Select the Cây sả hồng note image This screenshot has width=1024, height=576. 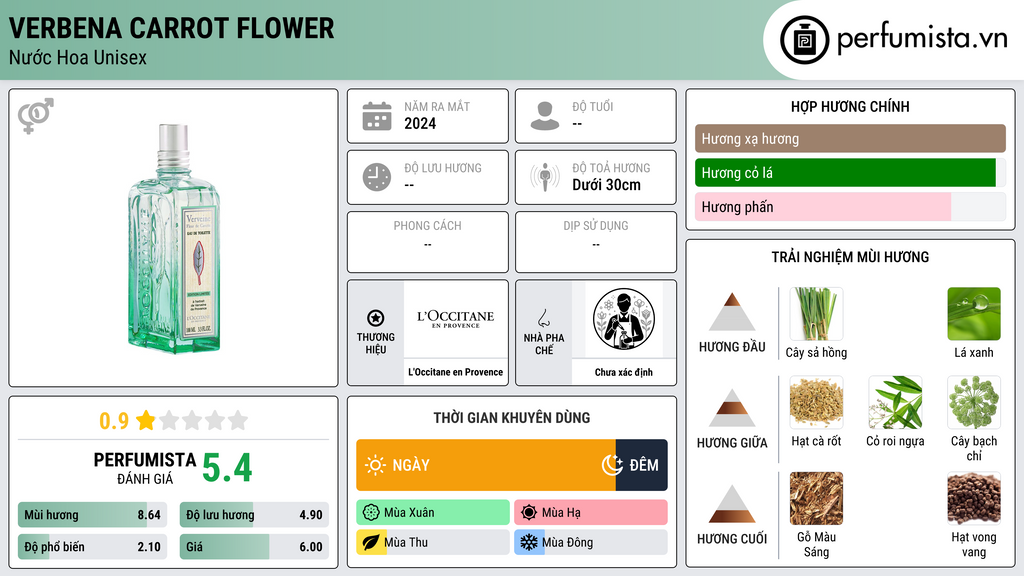tap(816, 313)
